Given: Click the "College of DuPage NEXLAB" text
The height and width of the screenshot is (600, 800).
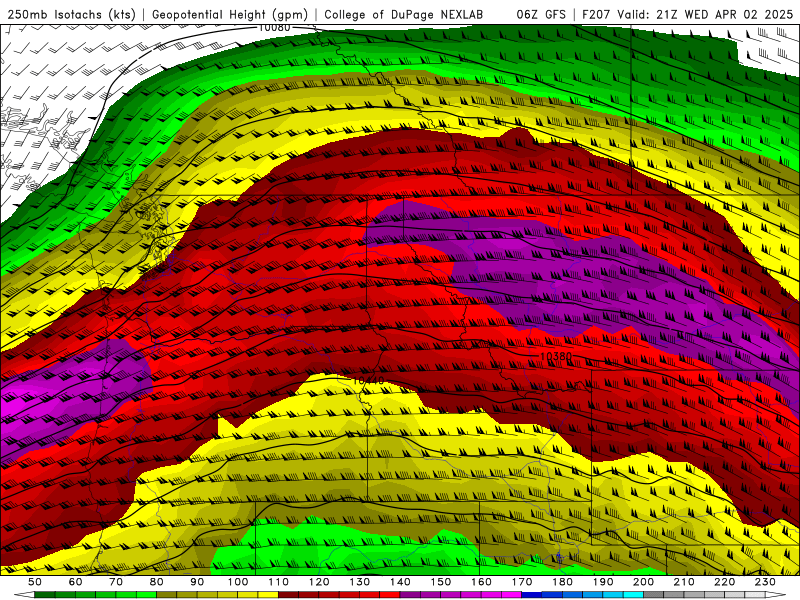Looking at the screenshot, I should (x=403, y=14).
